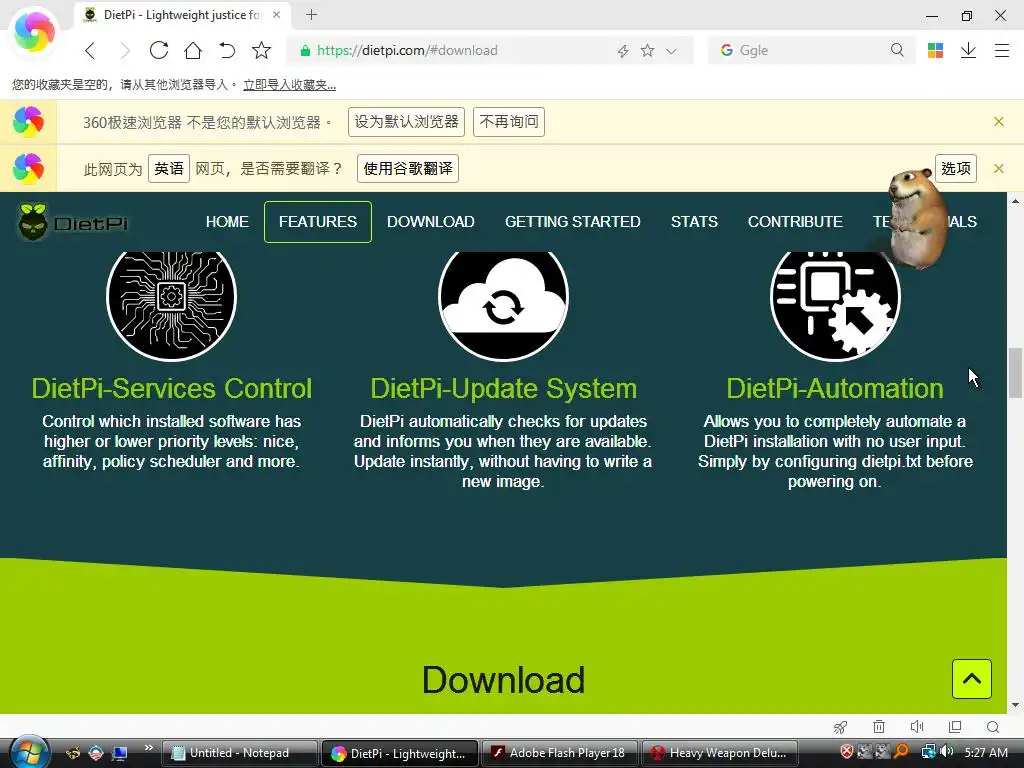This screenshot has height=768, width=1024.
Task: Click the import bookmarks link
Action: [289, 85]
